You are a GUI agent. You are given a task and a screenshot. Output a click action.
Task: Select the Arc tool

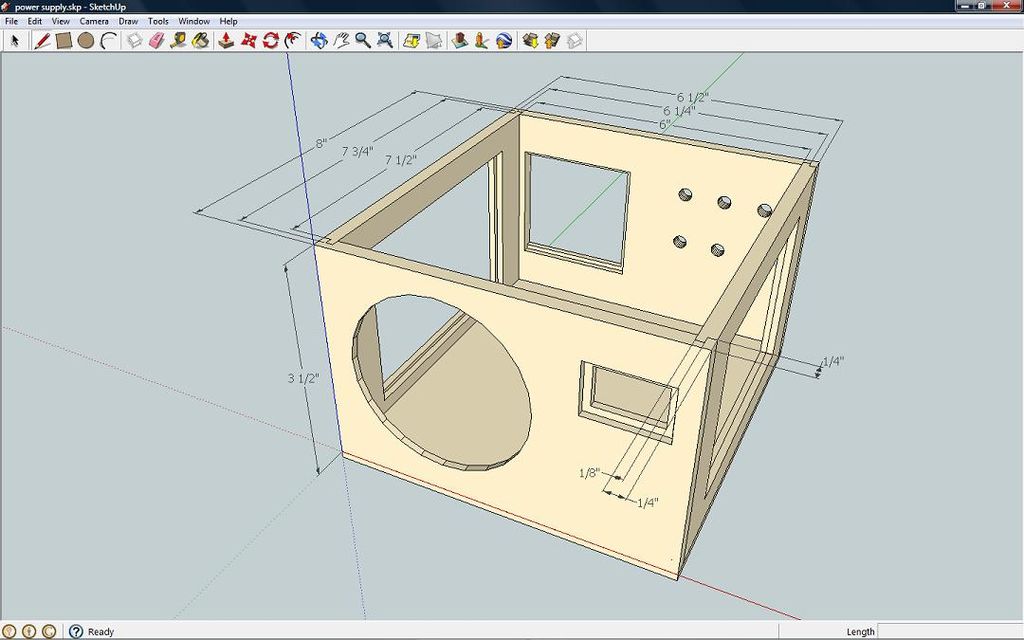click(105, 41)
